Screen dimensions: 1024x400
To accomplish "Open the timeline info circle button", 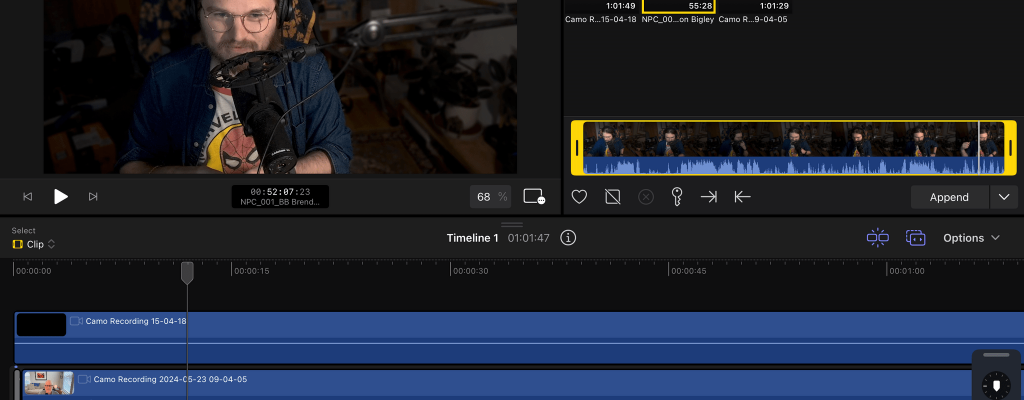I will [568, 238].
